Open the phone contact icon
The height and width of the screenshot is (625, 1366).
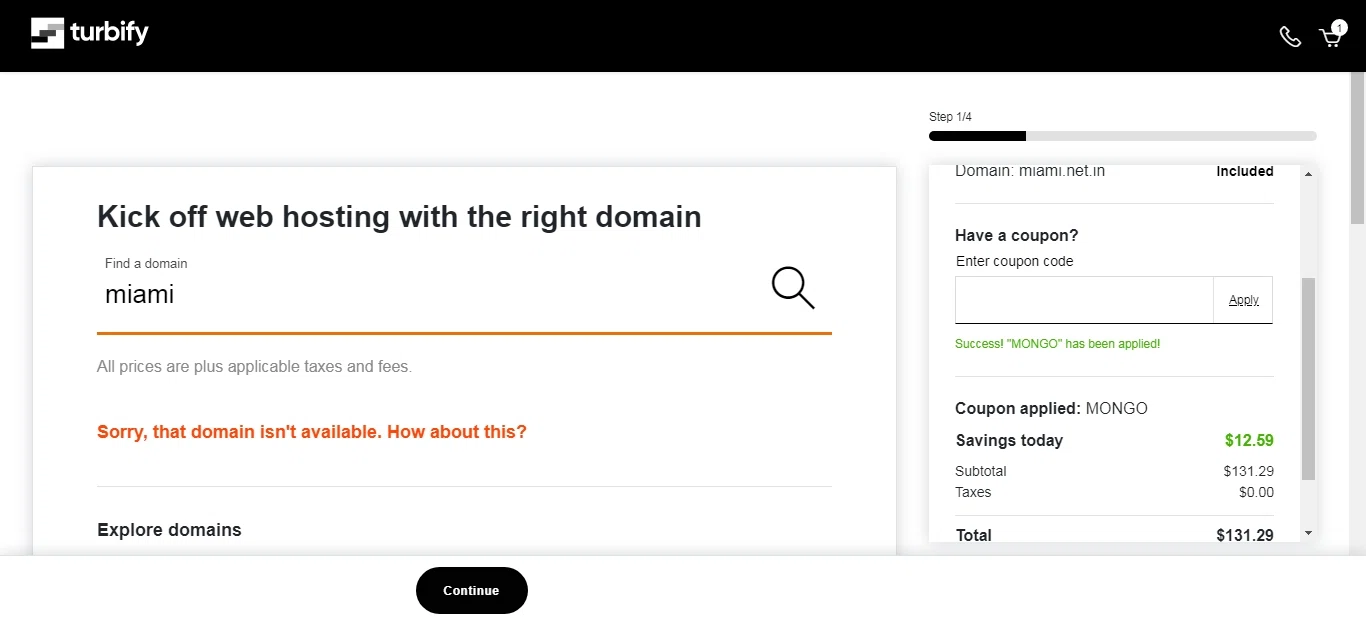tap(1290, 37)
